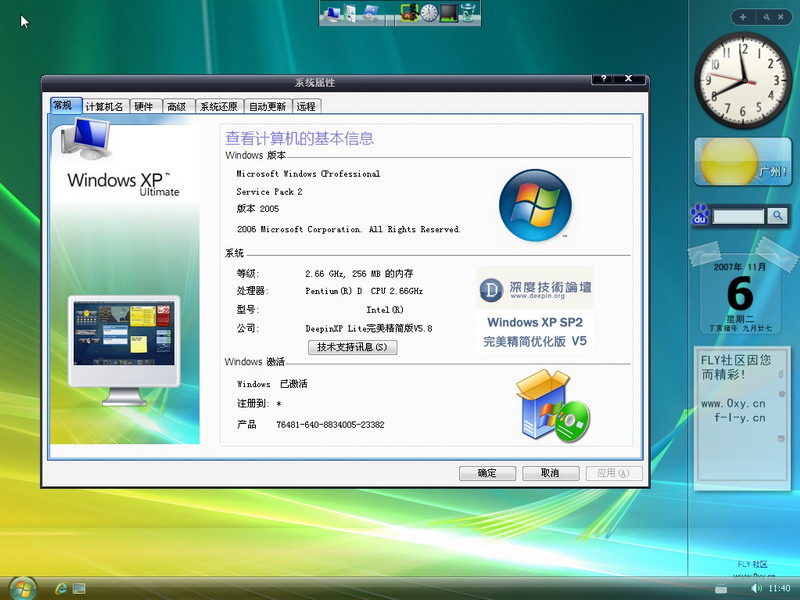Cancel with the 取消 button
The width and height of the screenshot is (800, 600).
click(x=551, y=473)
